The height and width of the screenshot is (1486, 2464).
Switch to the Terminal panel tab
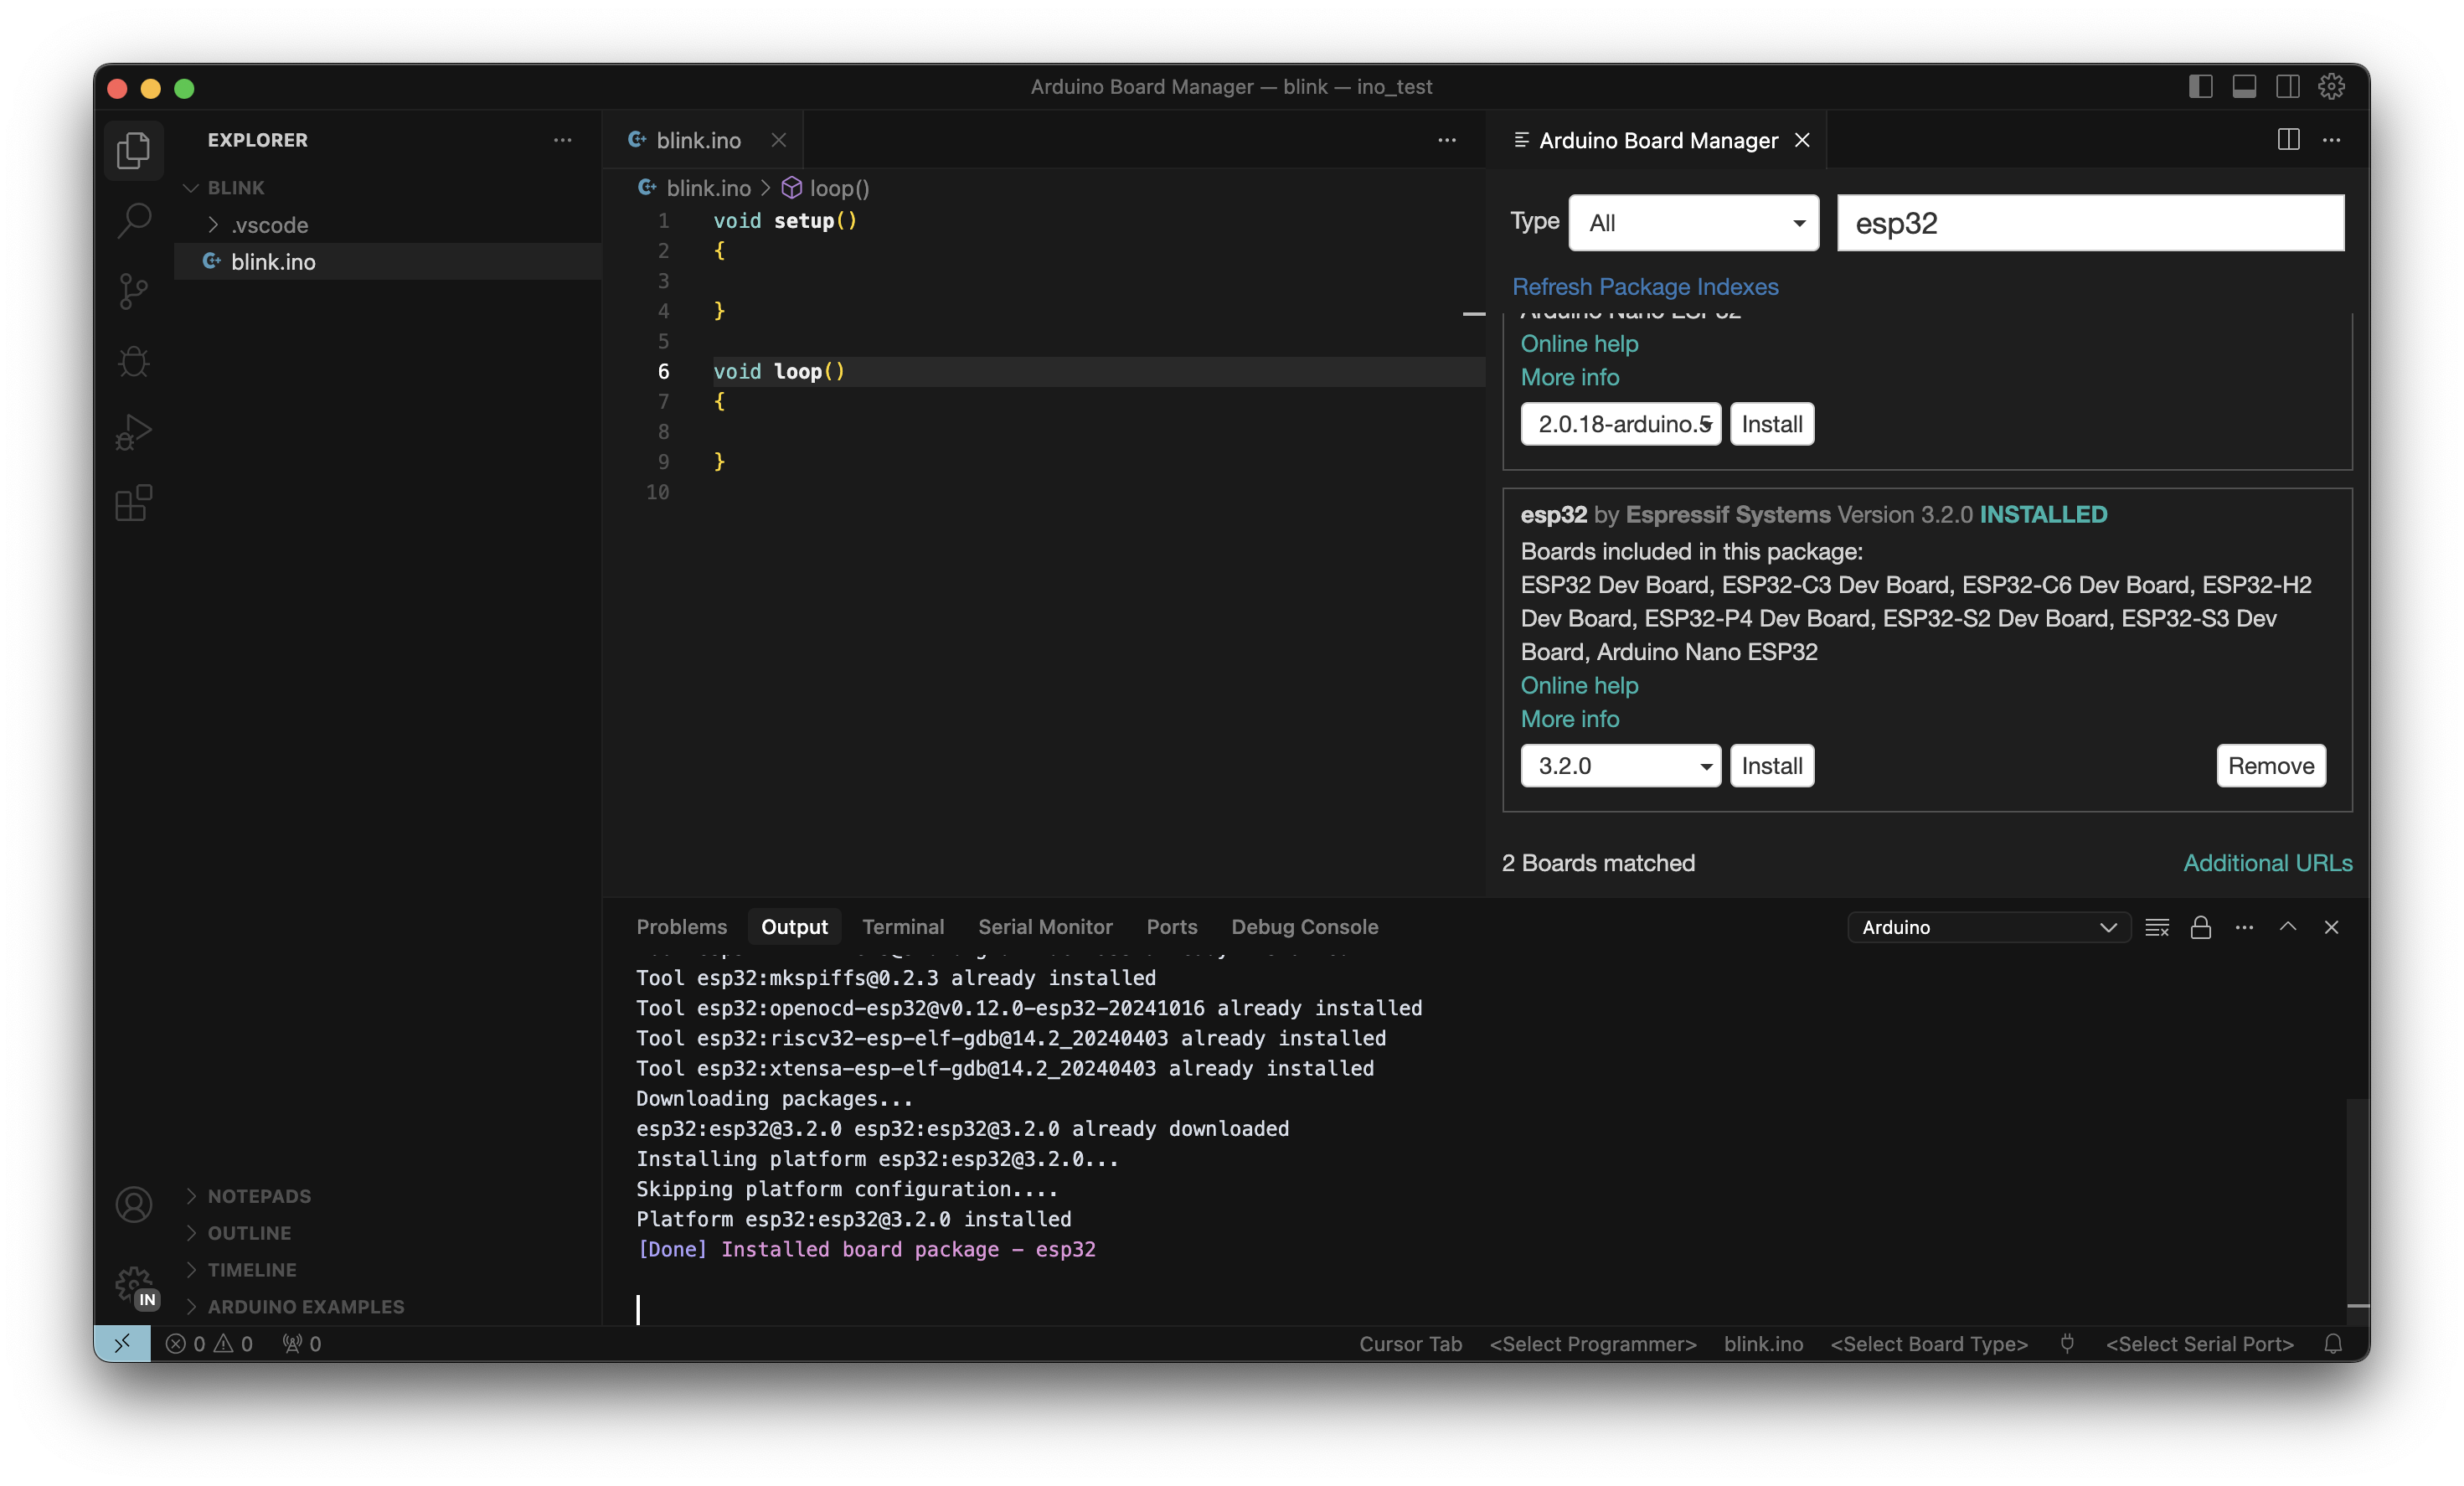(902, 927)
